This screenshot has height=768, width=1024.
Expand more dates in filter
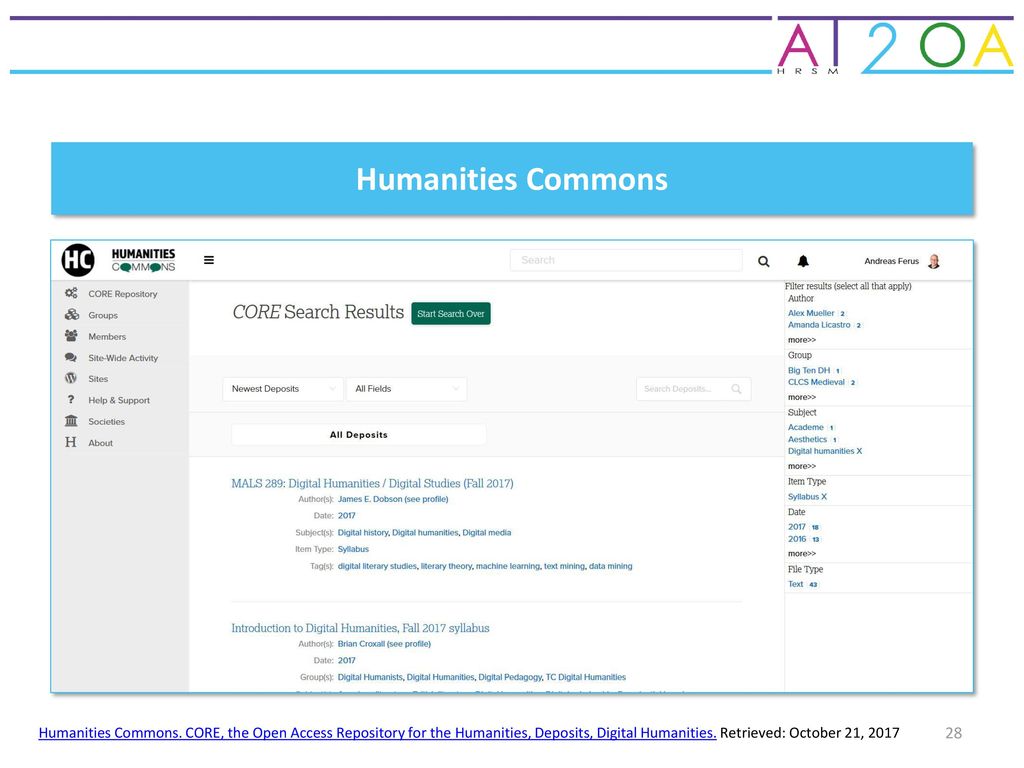pyautogui.click(x=802, y=554)
